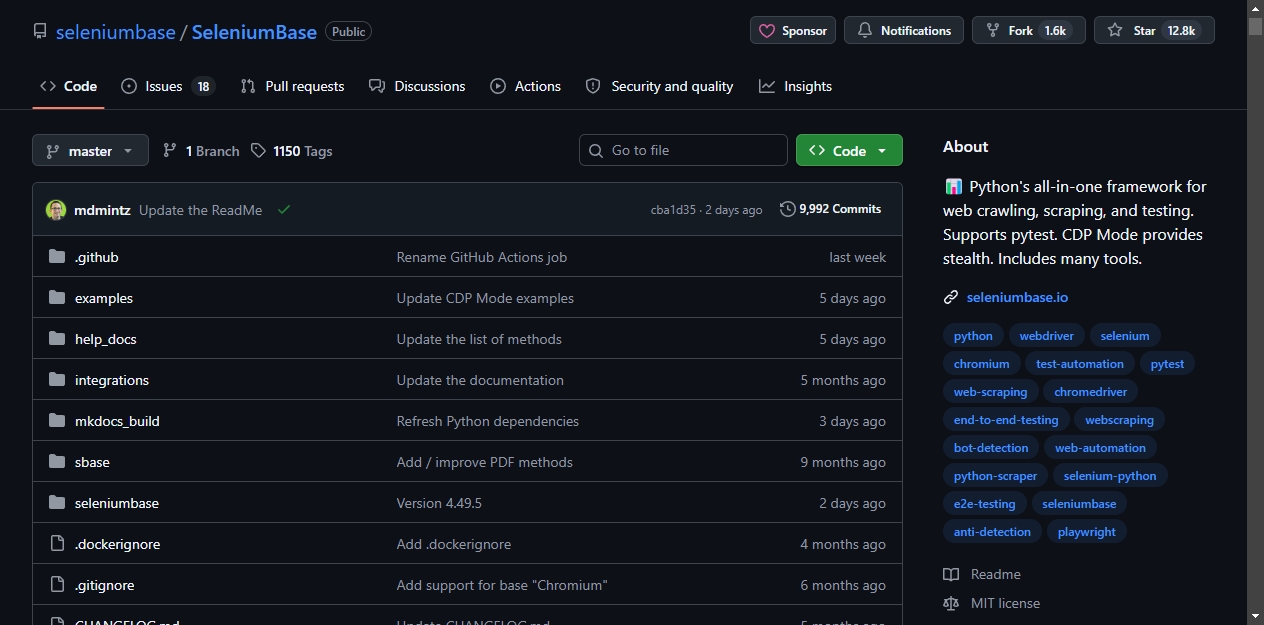Expand the master branch dropdown

click(90, 151)
